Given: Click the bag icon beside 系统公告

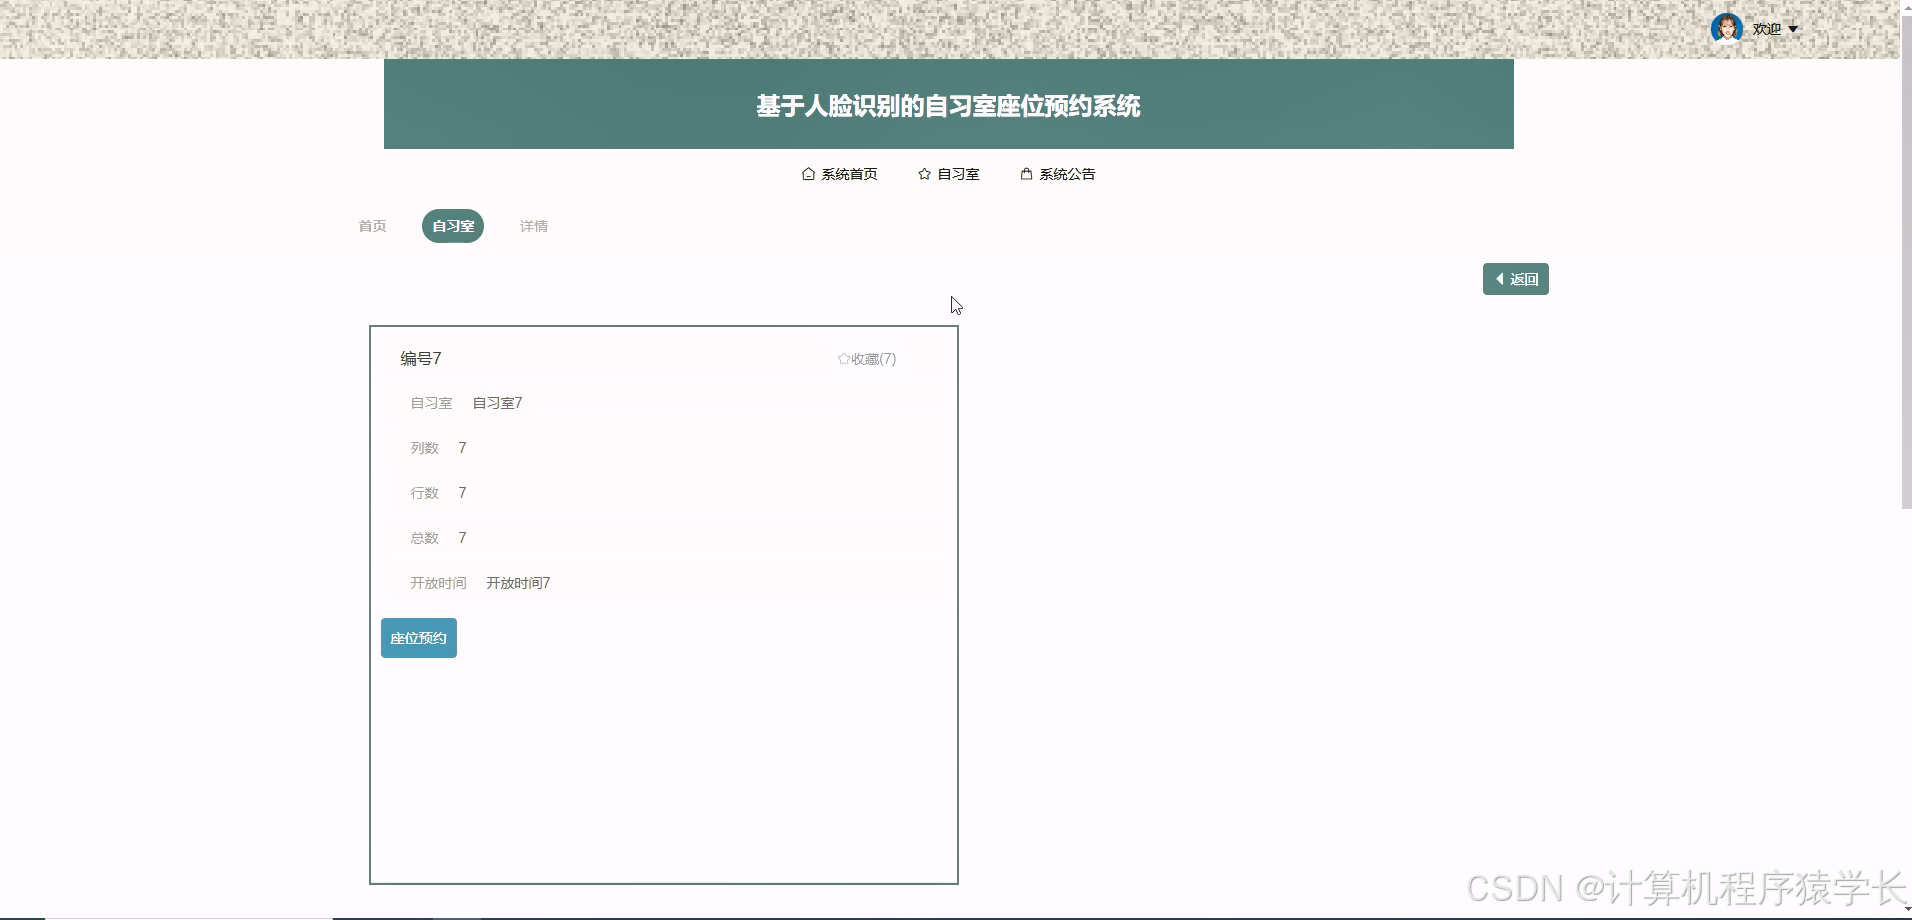Looking at the screenshot, I should 1026,174.
